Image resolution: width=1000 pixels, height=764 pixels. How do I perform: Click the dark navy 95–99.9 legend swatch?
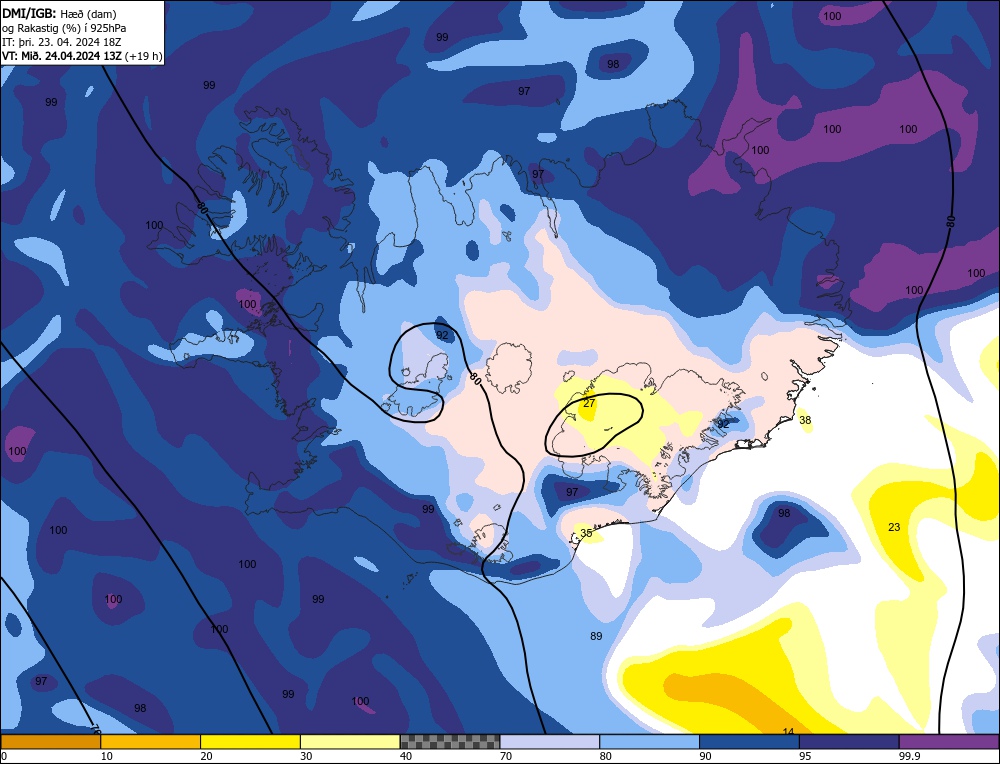tap(849, 742)
